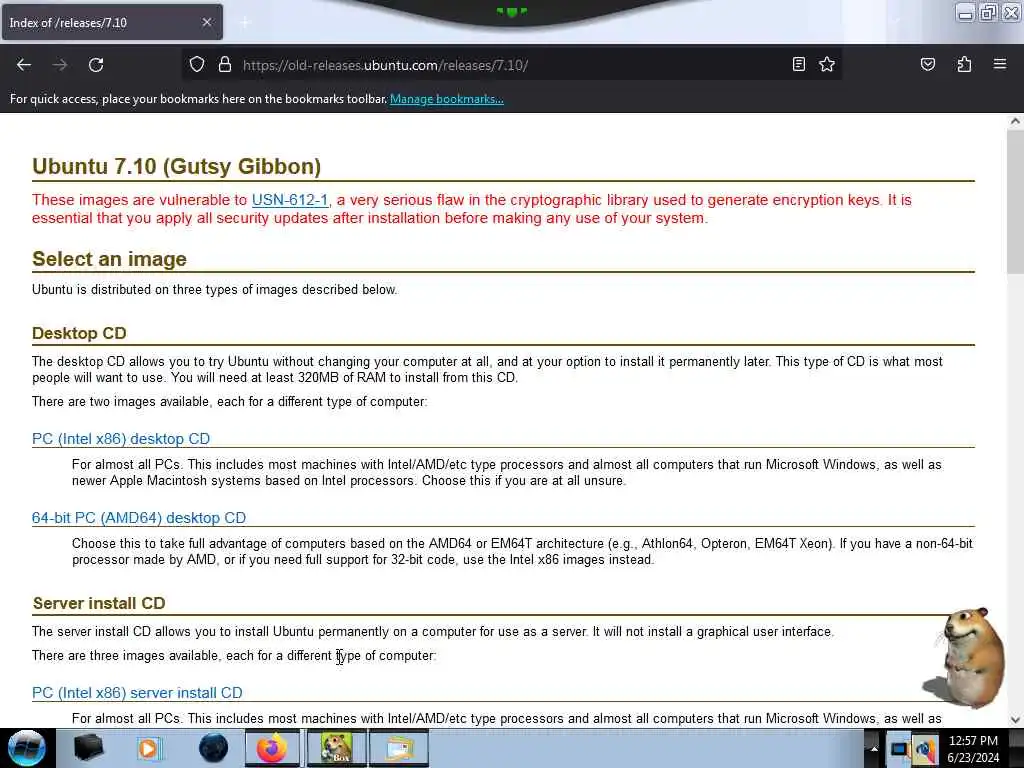1024x768 pixels.
Task: Open the Windows Start button
Action: (27, 748)
